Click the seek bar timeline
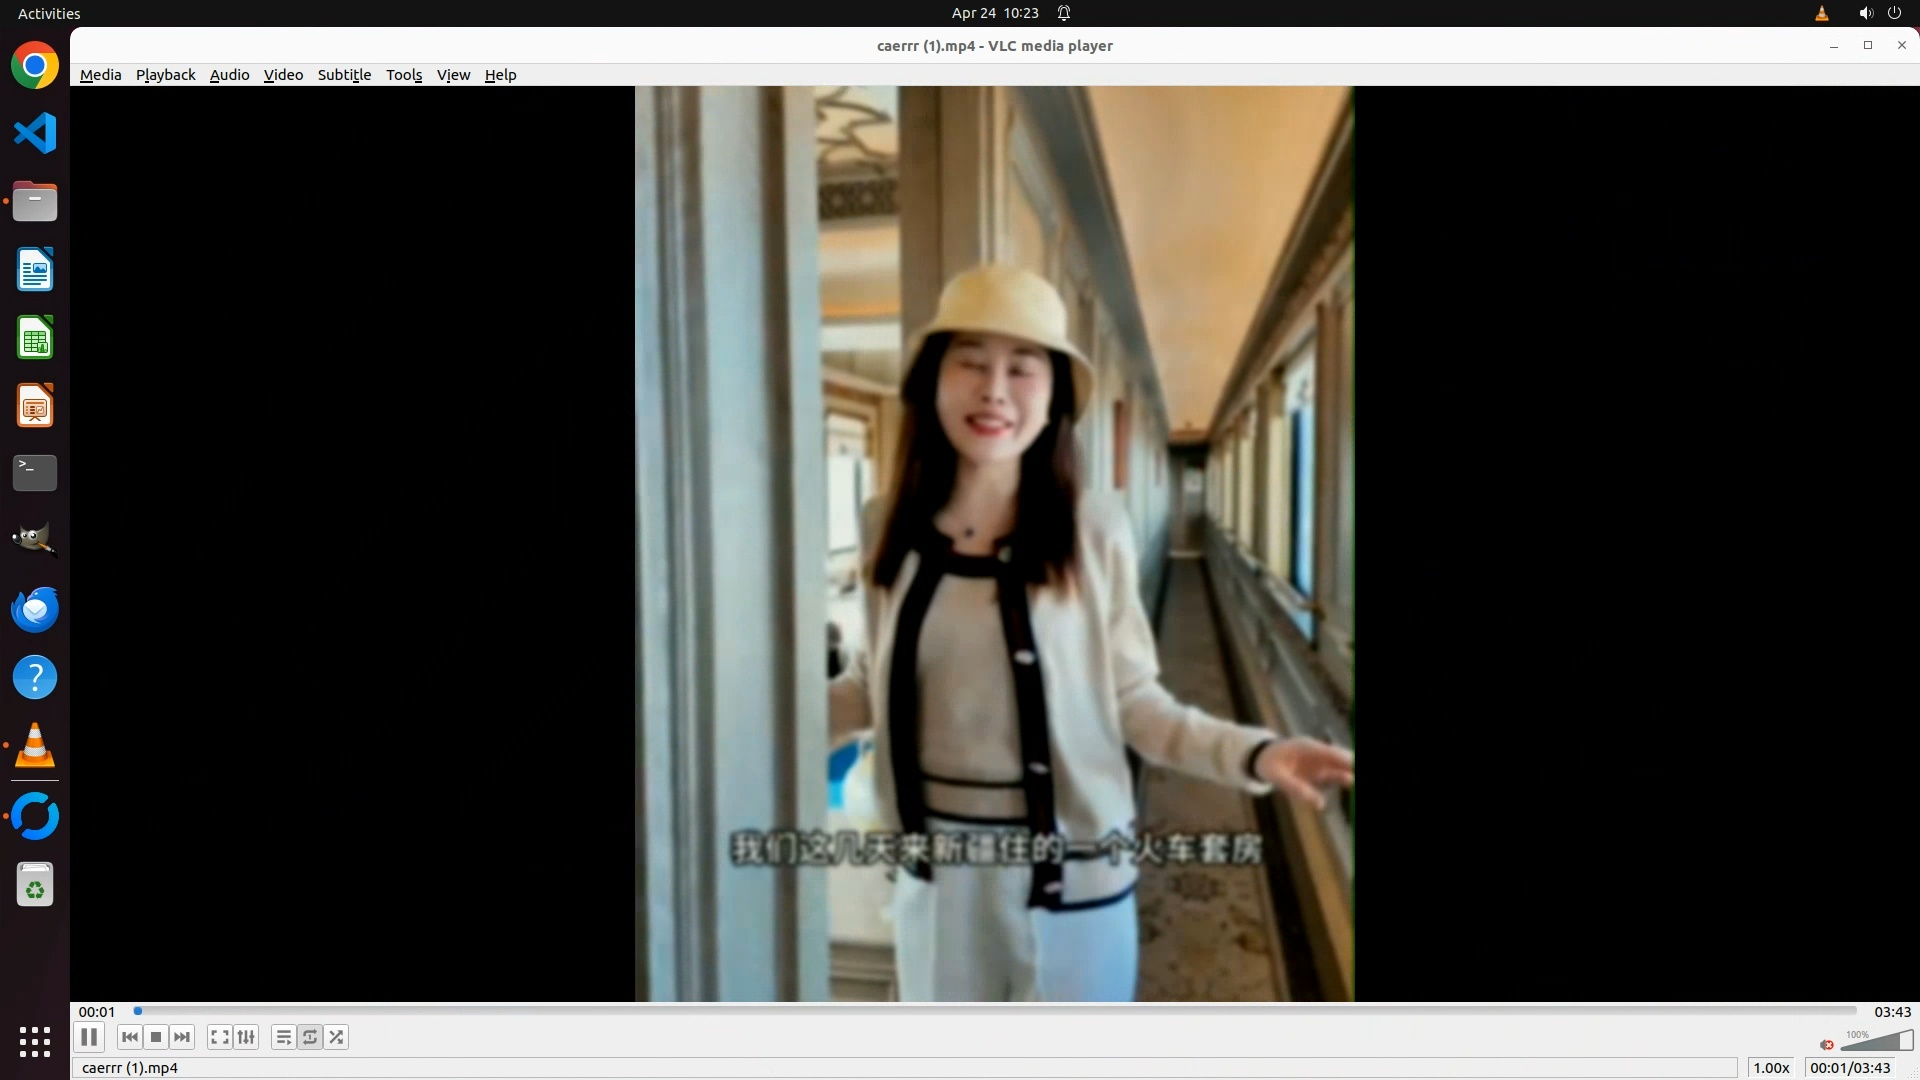 tap(995, 1011)
